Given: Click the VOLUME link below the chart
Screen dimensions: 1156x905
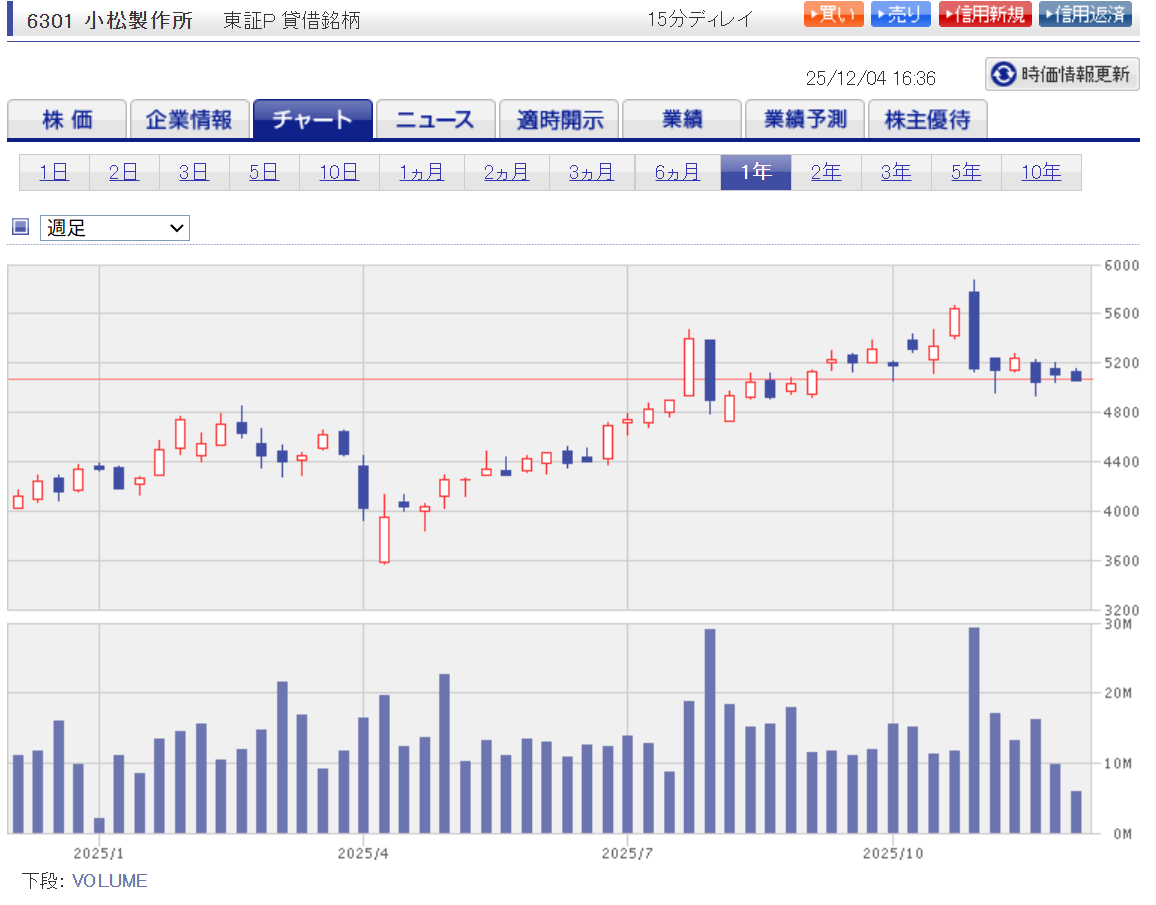Looking at the screenshot, I should pyautogui.click(x=110, y=881).
